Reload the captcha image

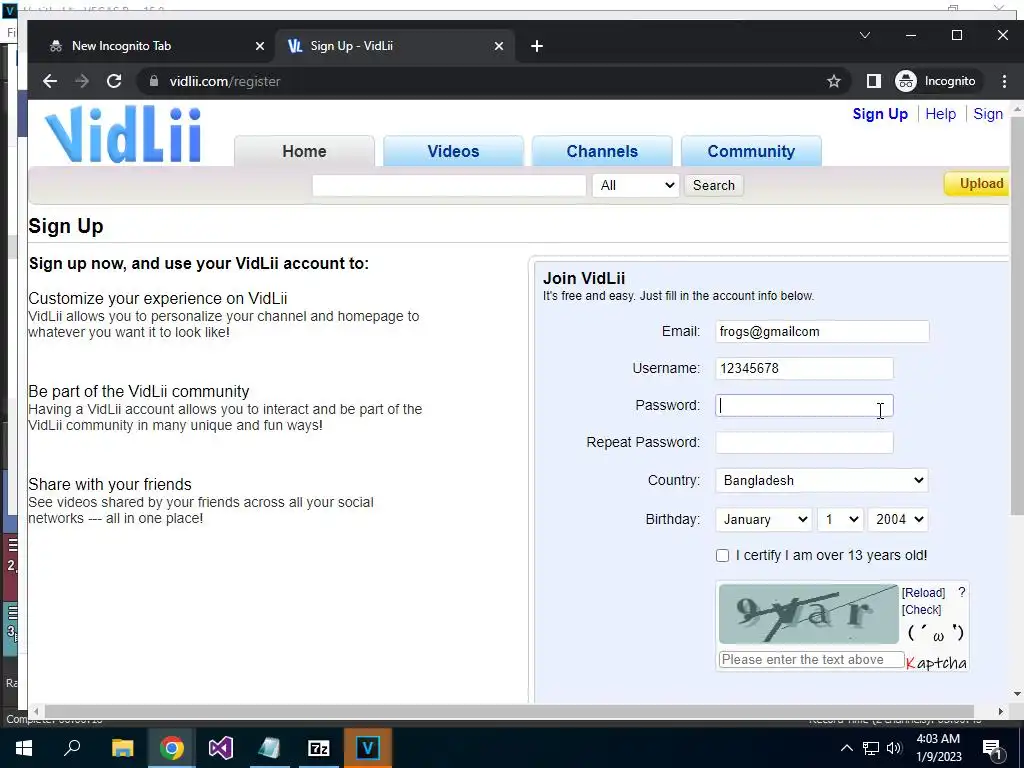coord(923,592)
